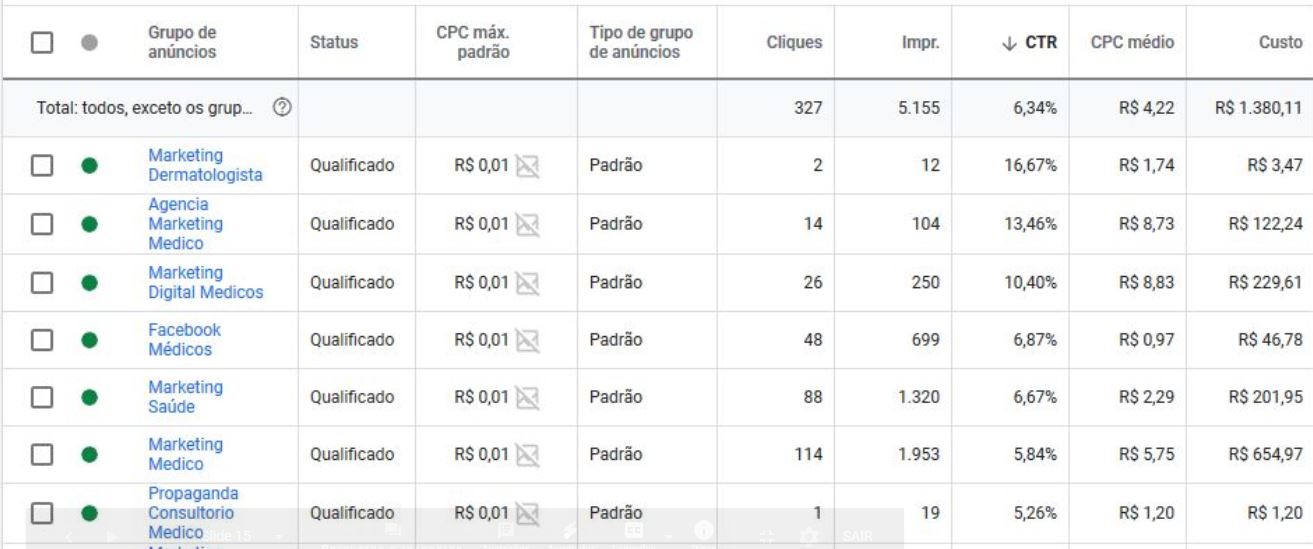Click the green status dot for Marketing Dermatologista
The width and height of the screenshot is (1313, 549).
point(89,167)
